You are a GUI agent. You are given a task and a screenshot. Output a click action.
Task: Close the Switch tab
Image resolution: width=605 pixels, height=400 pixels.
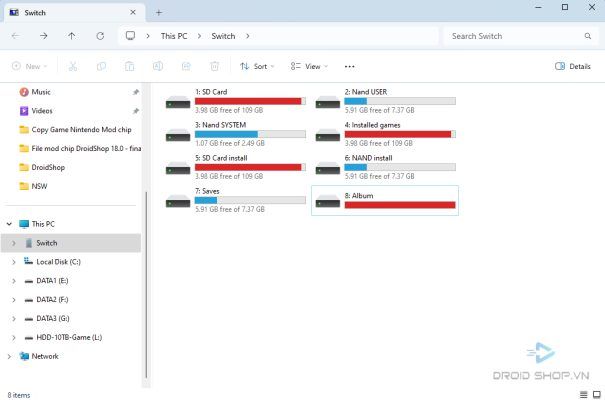(133, 12)
